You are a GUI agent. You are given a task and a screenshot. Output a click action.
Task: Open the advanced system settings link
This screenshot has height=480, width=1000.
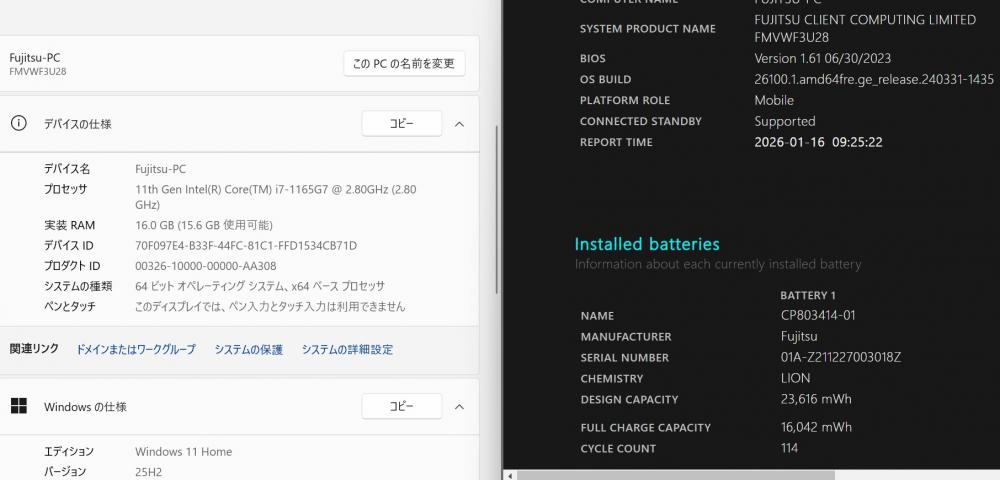347,349
